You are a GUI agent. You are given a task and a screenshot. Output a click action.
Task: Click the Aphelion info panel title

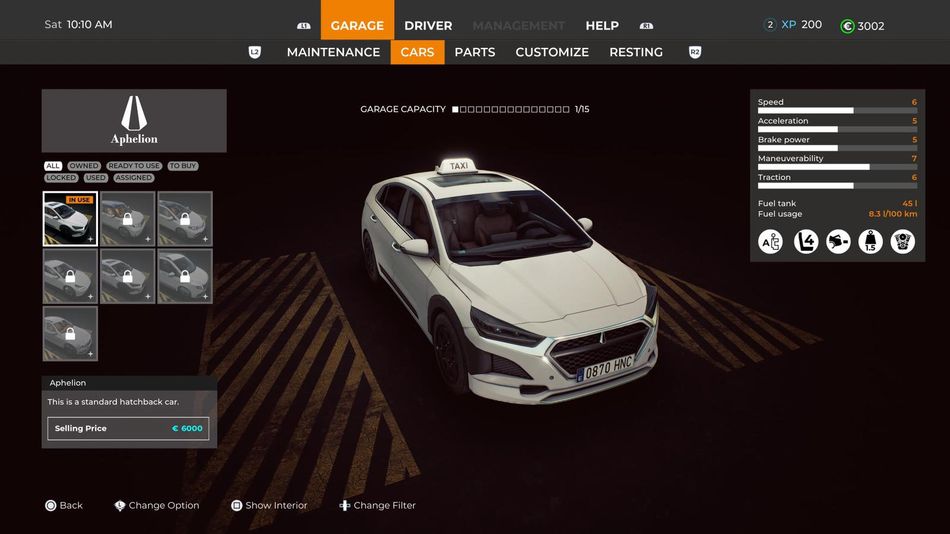(x=68, y=383)
